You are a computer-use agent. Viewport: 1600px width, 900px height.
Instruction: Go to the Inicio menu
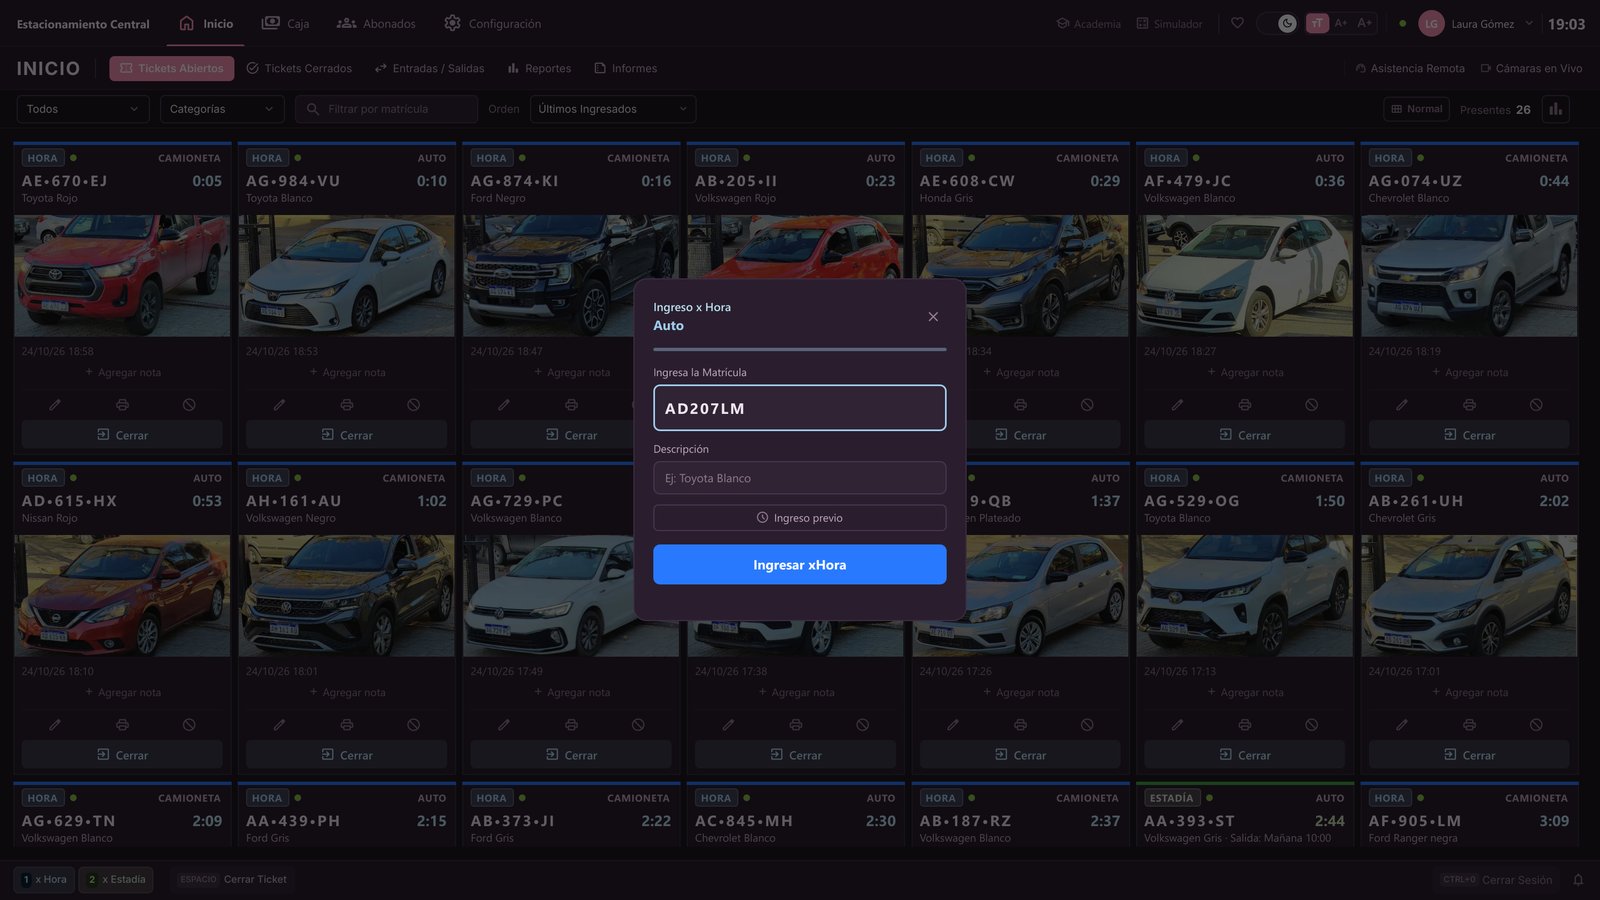point(206,24)
